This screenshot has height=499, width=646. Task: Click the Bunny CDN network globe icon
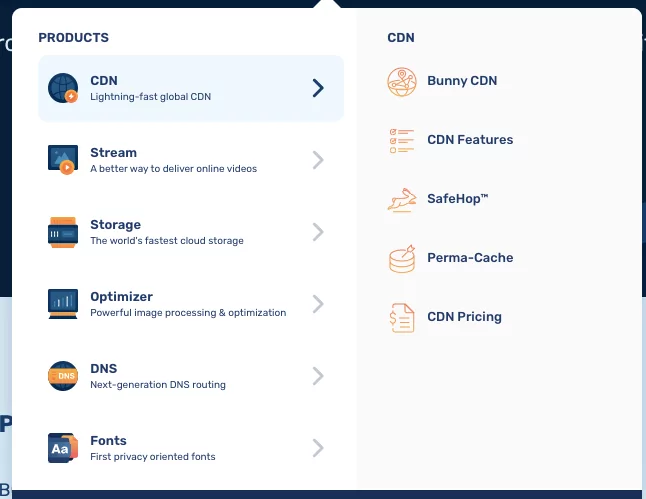click(x=402, y=82)
